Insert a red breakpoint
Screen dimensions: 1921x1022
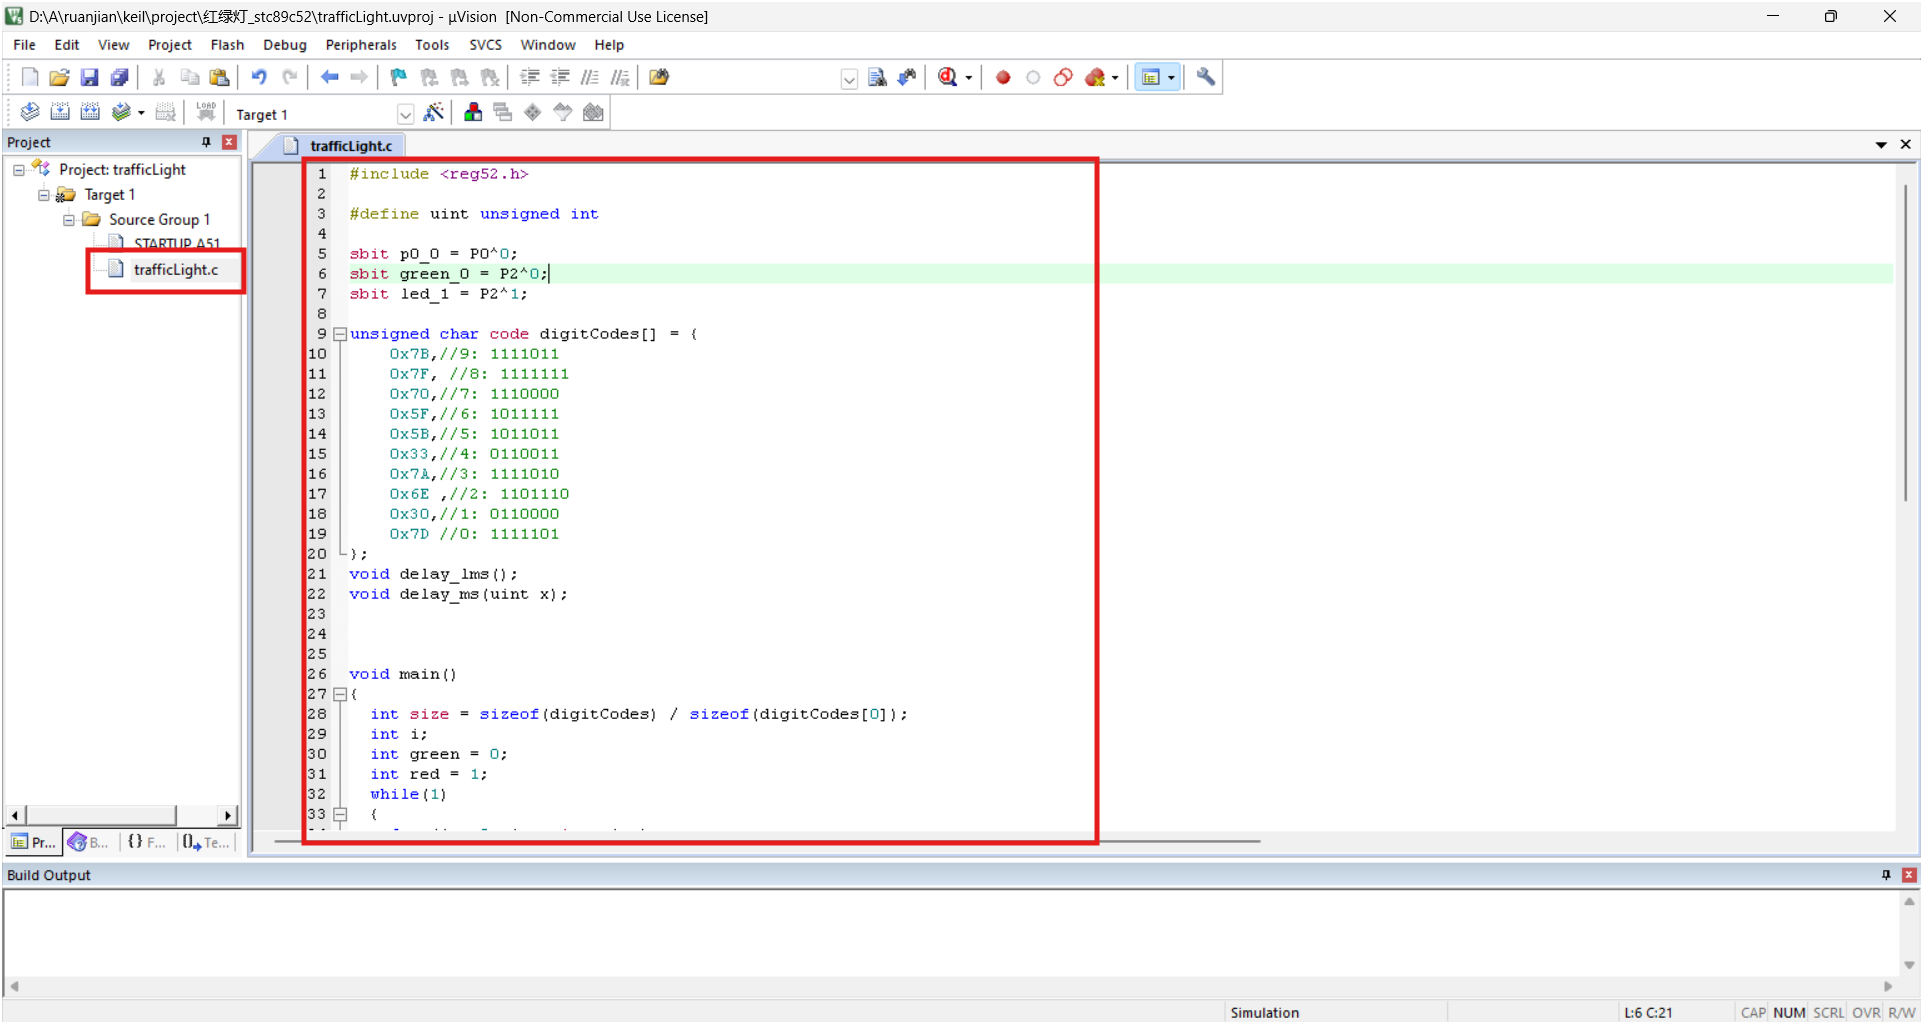click(x=1003, y=77)
